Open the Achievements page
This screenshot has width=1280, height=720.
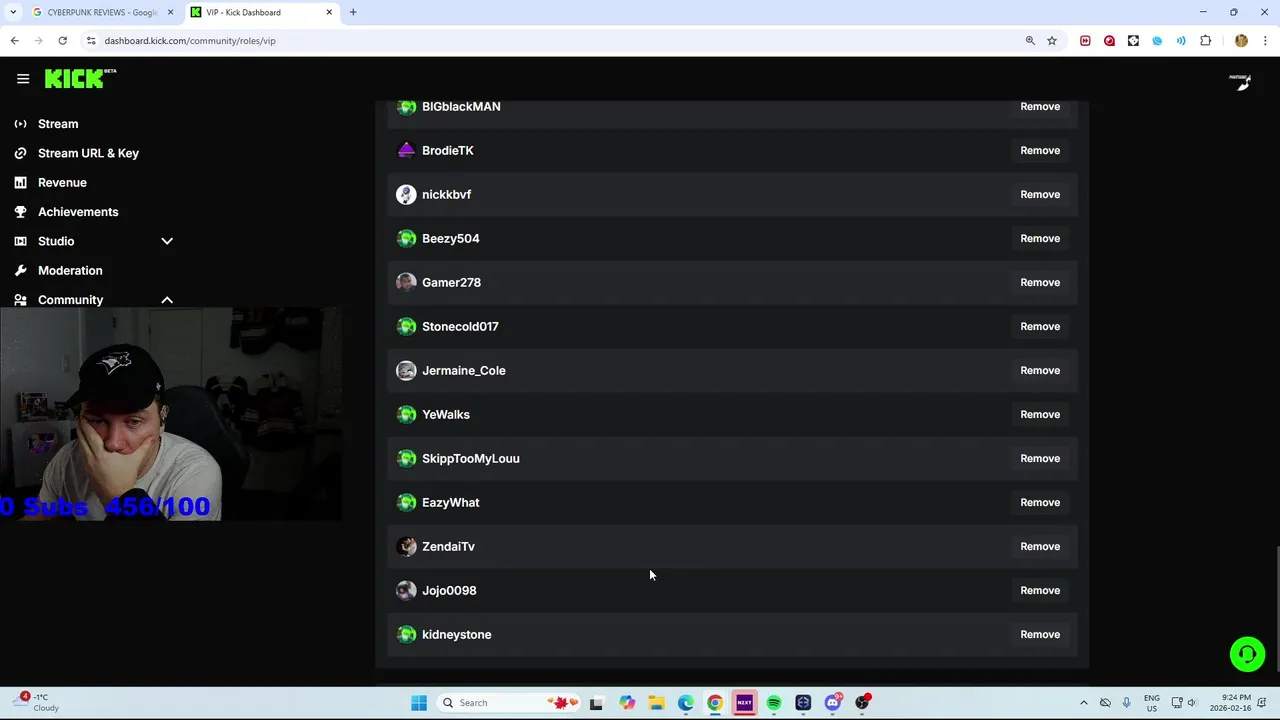click(x=78, y=212)
